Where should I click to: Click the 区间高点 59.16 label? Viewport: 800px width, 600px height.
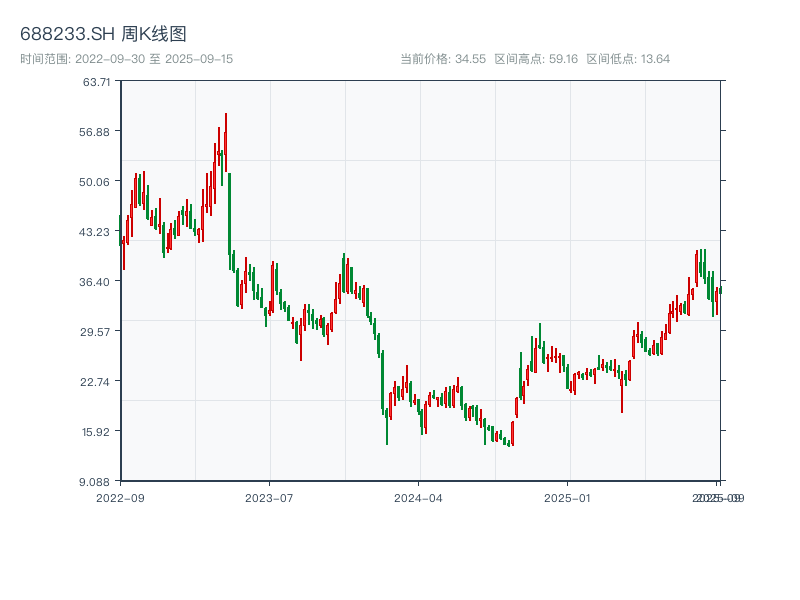point(536,59)
